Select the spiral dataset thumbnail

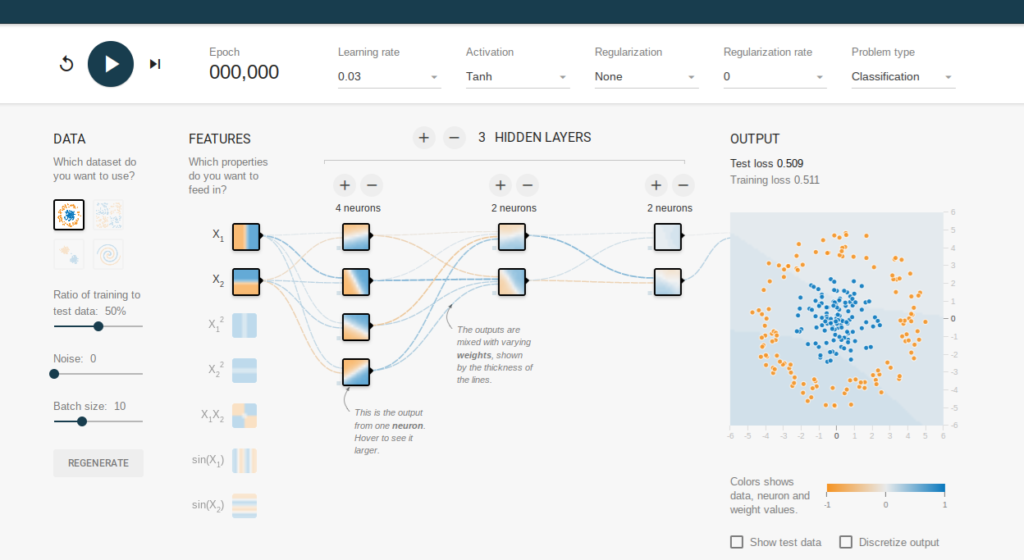tap(108, 254)
